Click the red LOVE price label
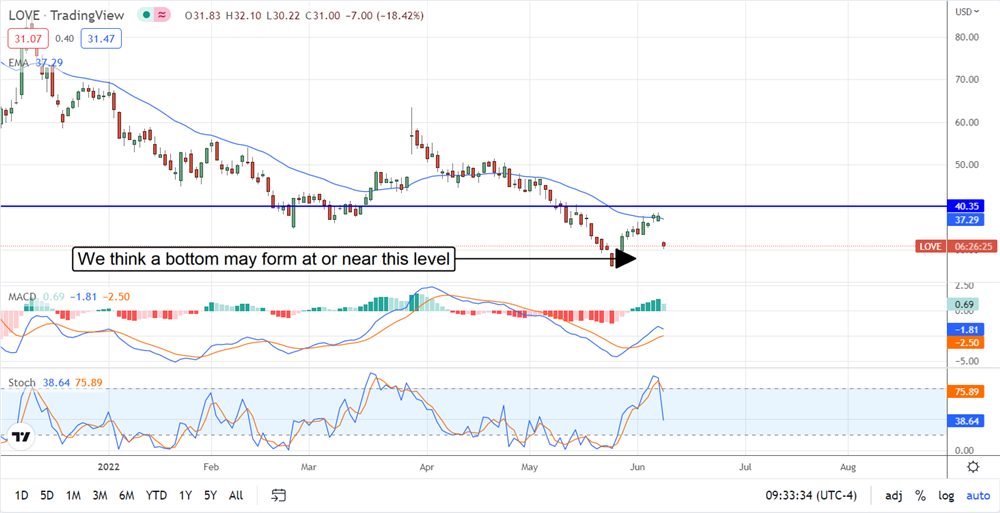 pos(930,246)
